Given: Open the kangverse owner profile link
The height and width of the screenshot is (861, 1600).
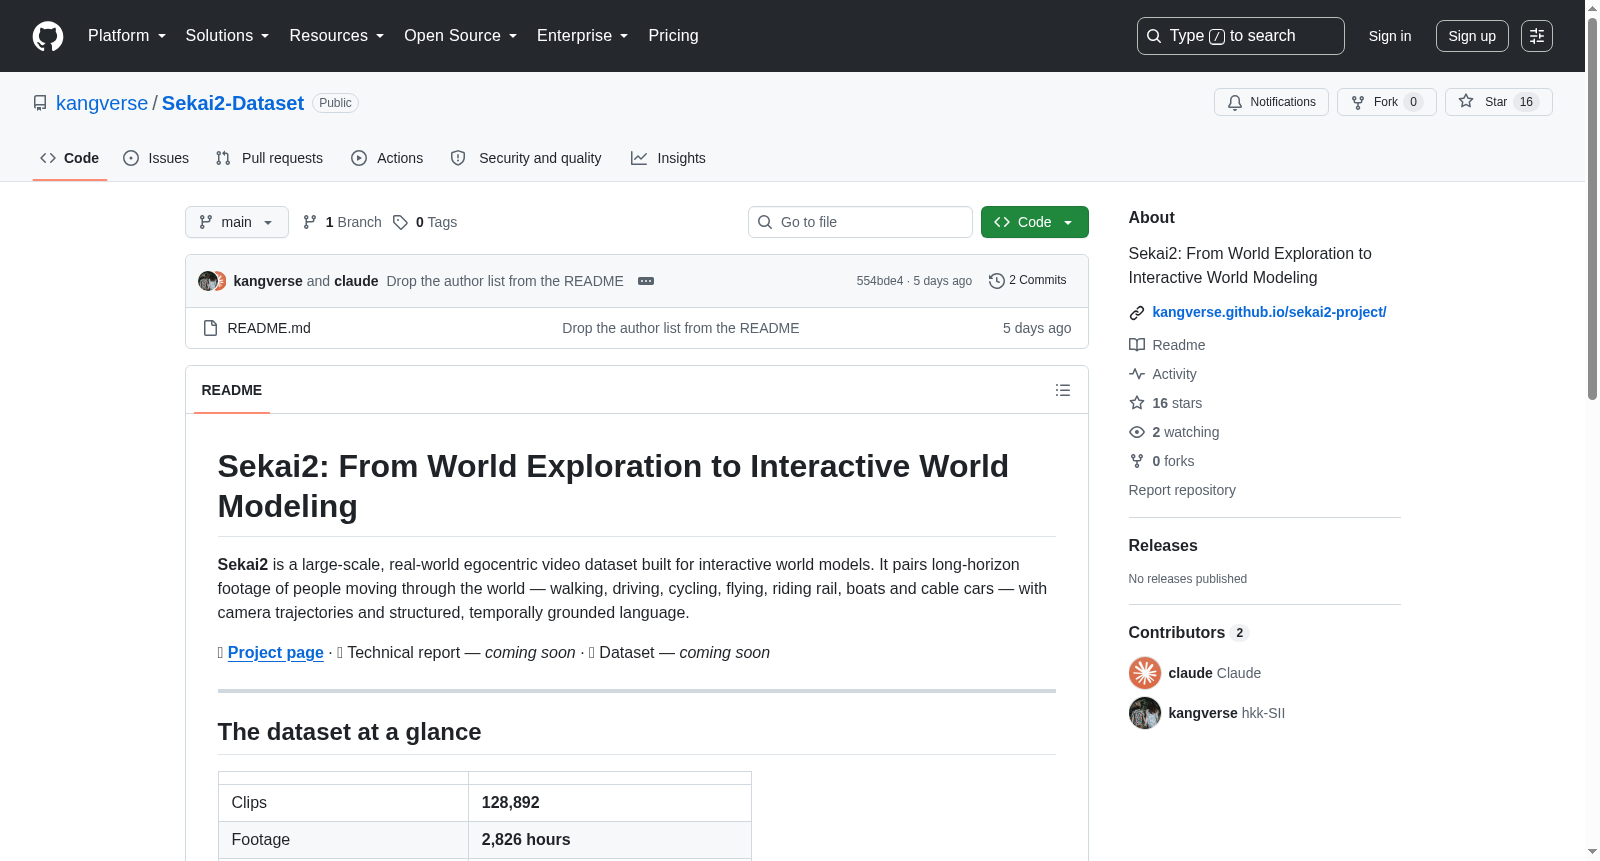Looking at the screenshot, I should click(102, 103).
